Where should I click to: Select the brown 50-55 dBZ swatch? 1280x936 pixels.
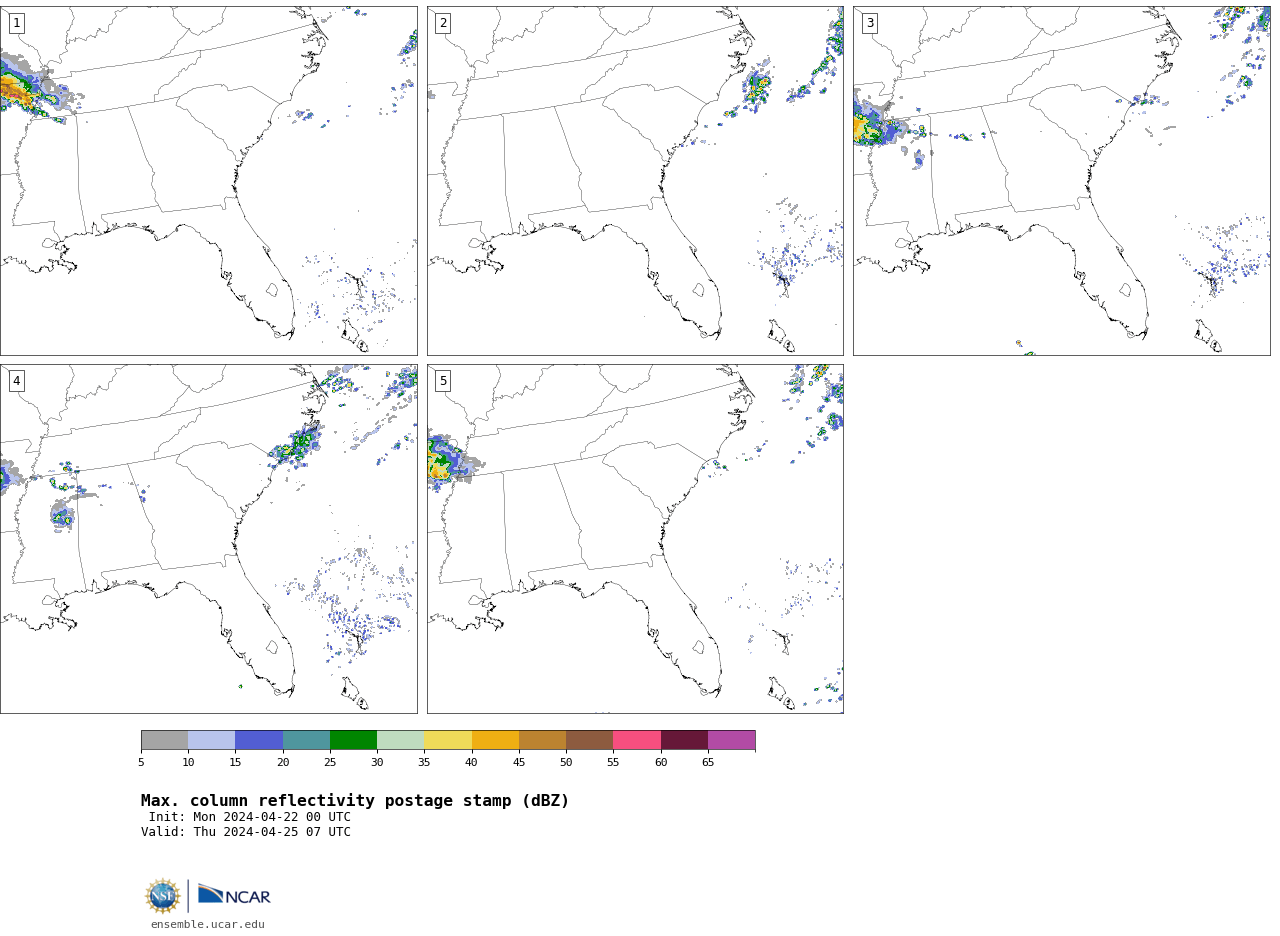590,740
